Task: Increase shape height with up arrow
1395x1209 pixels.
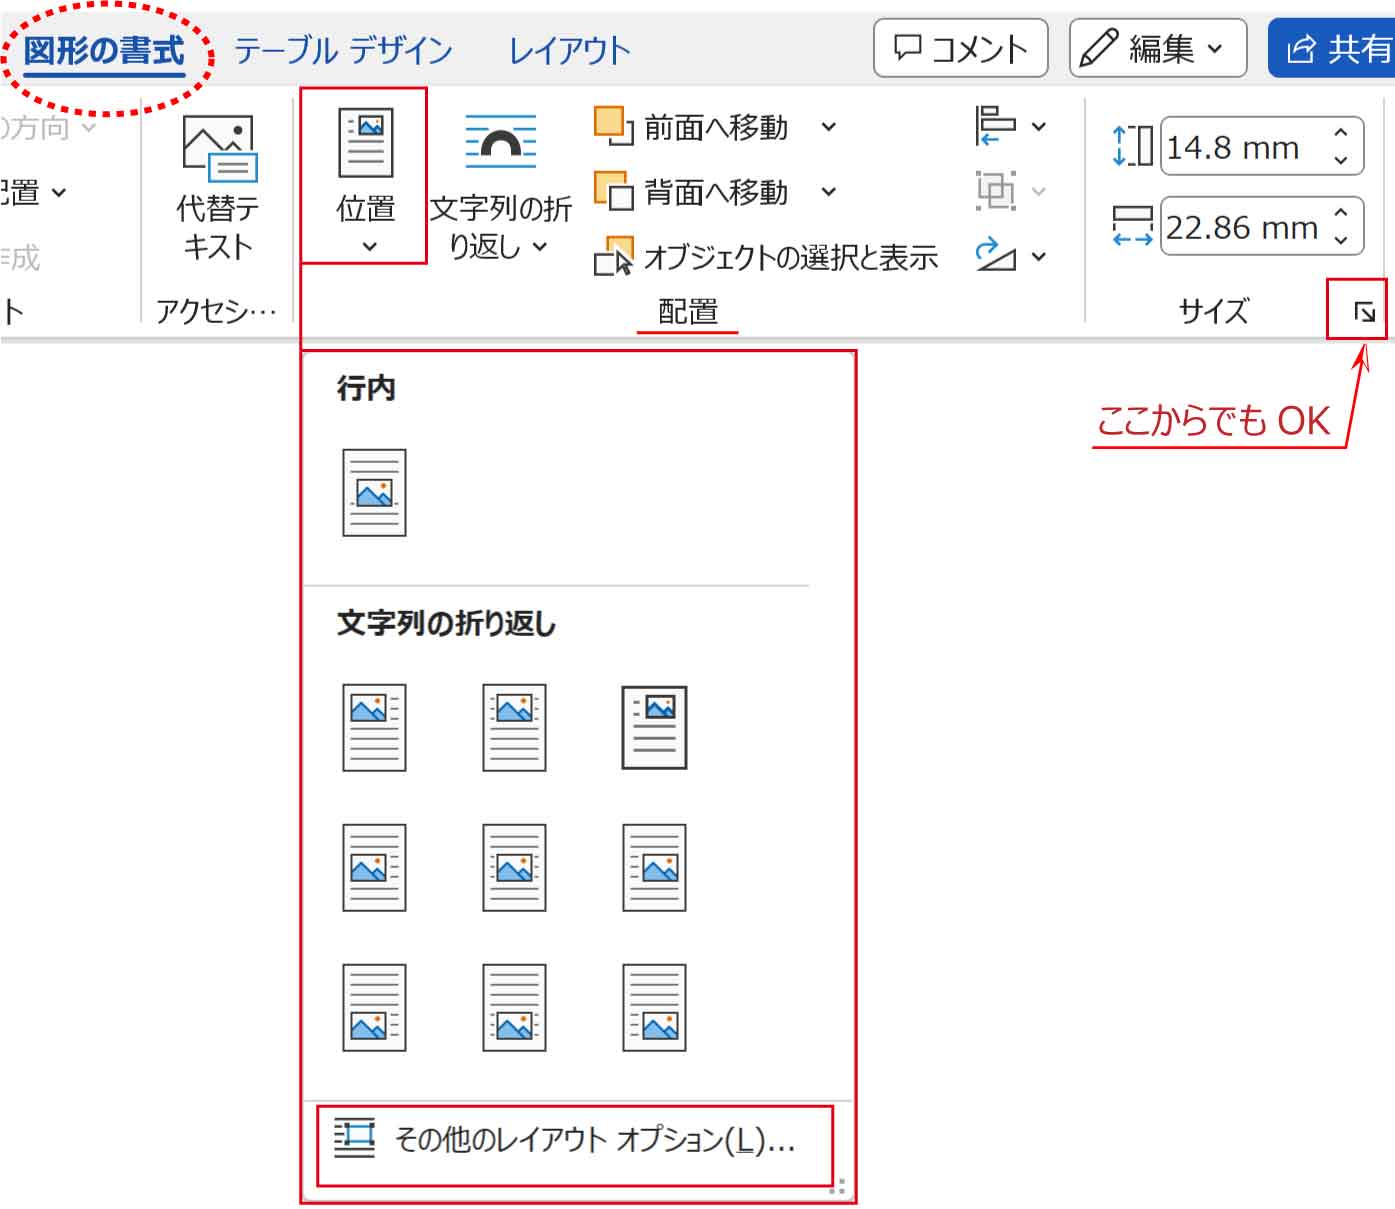Action: [x=1341, y=133]
